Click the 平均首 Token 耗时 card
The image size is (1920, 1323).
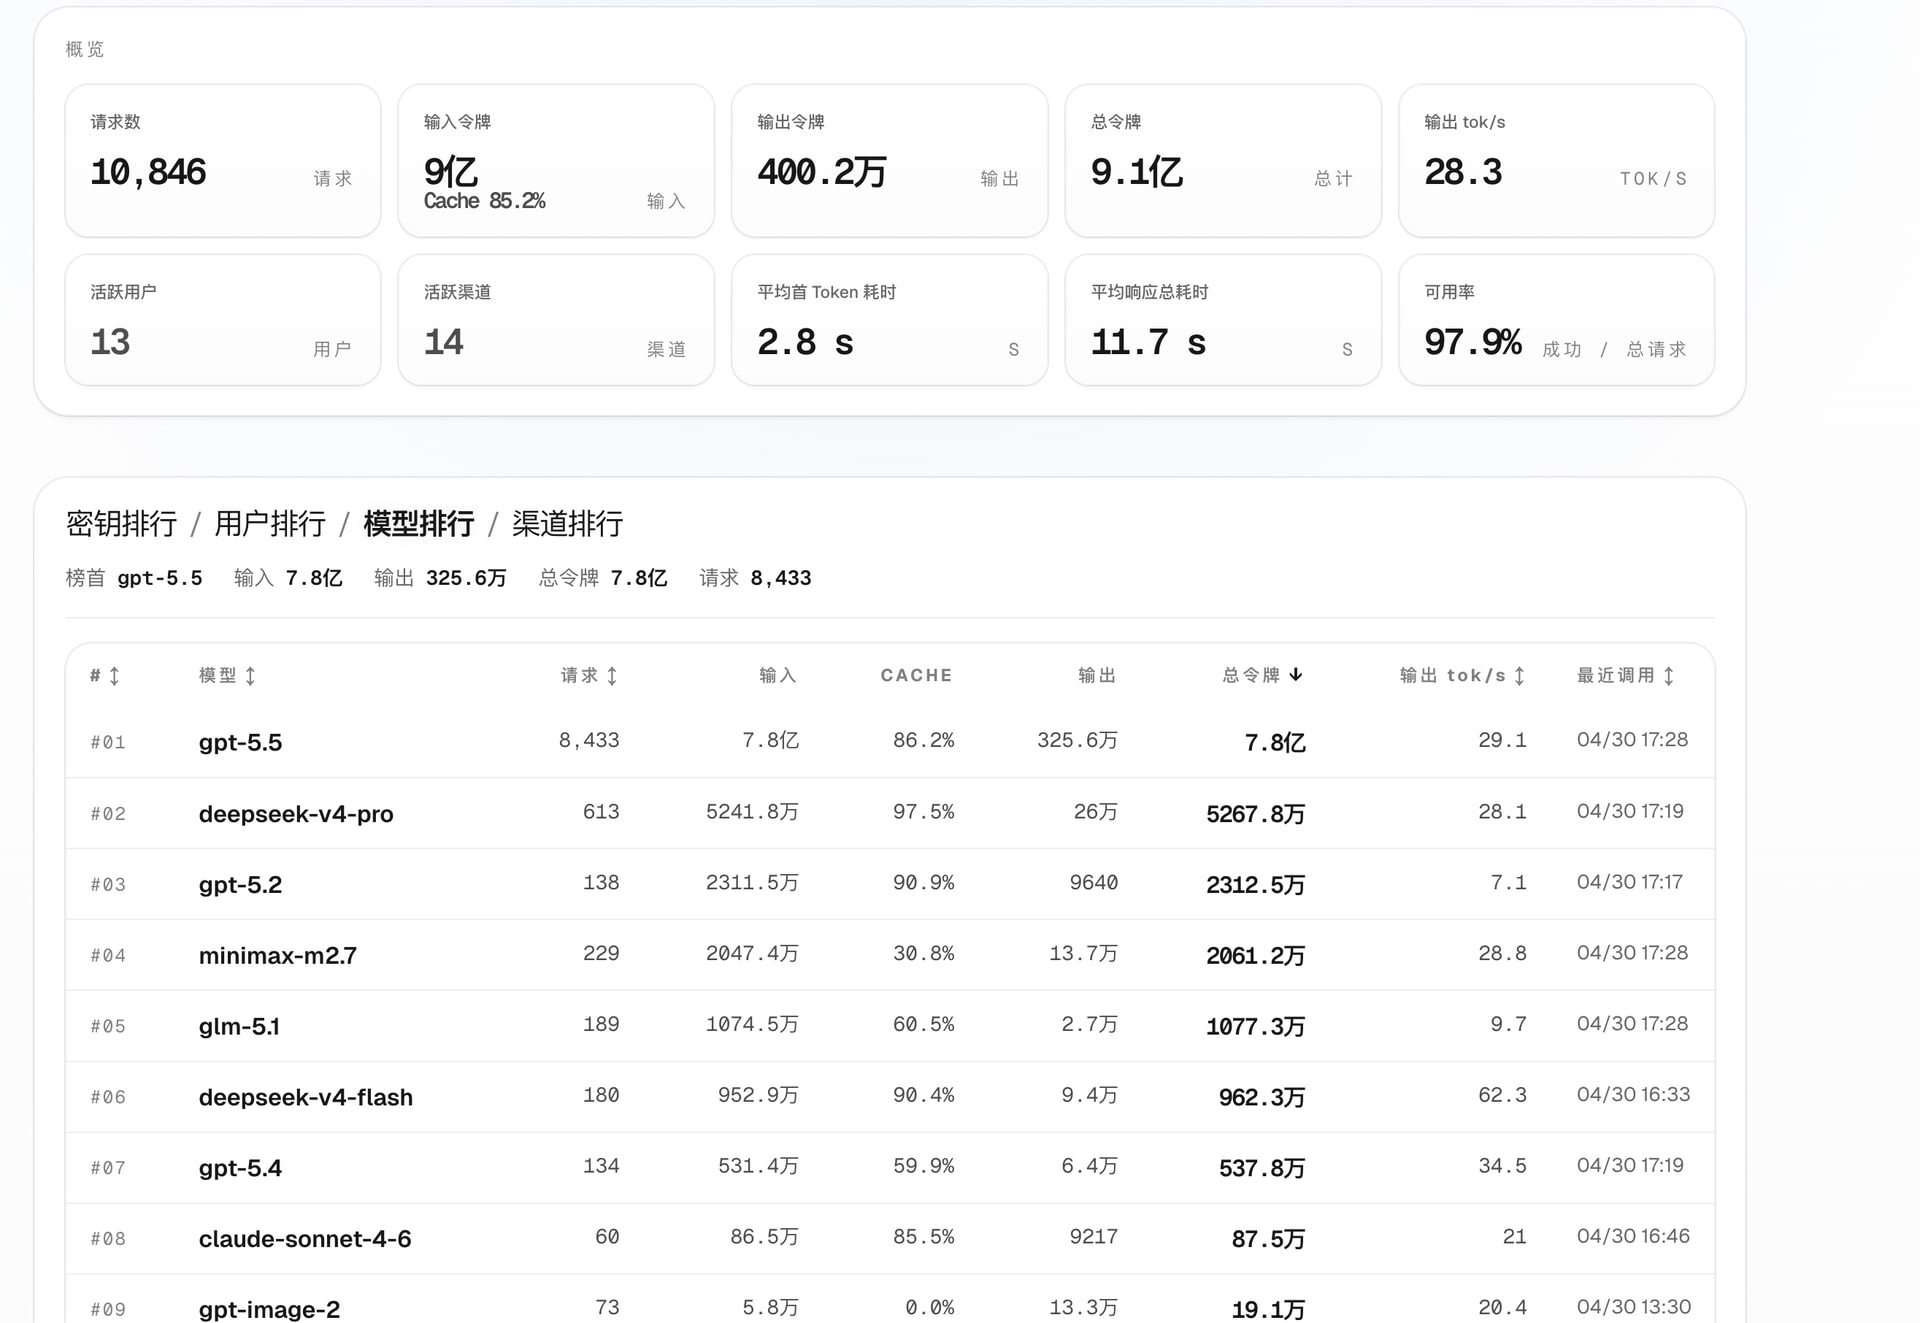pos(889,320)
